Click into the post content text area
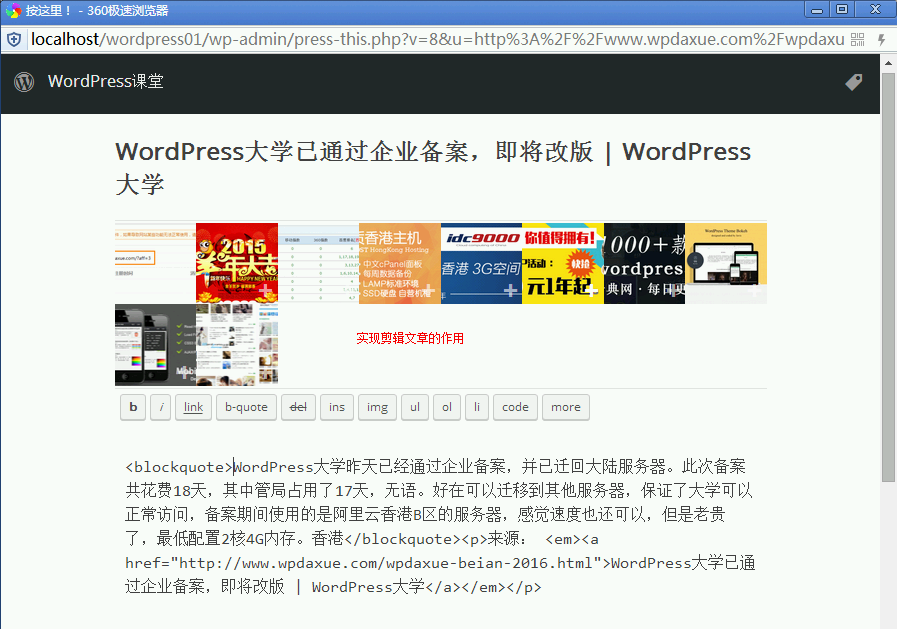The width and height of the screenshot is (897, 629). click(440, 526)
